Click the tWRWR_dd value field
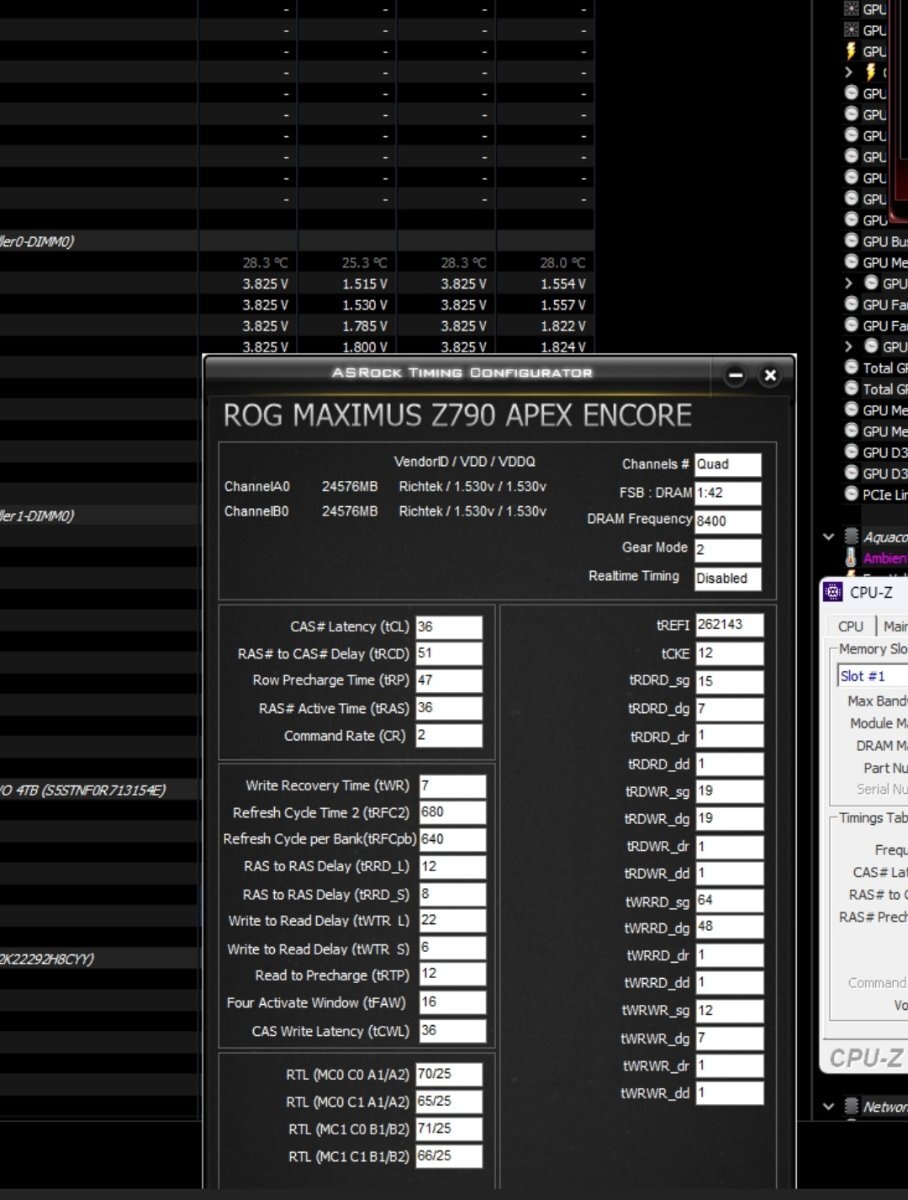Viewport: 908px width, 1200px height. (730, 1093)
